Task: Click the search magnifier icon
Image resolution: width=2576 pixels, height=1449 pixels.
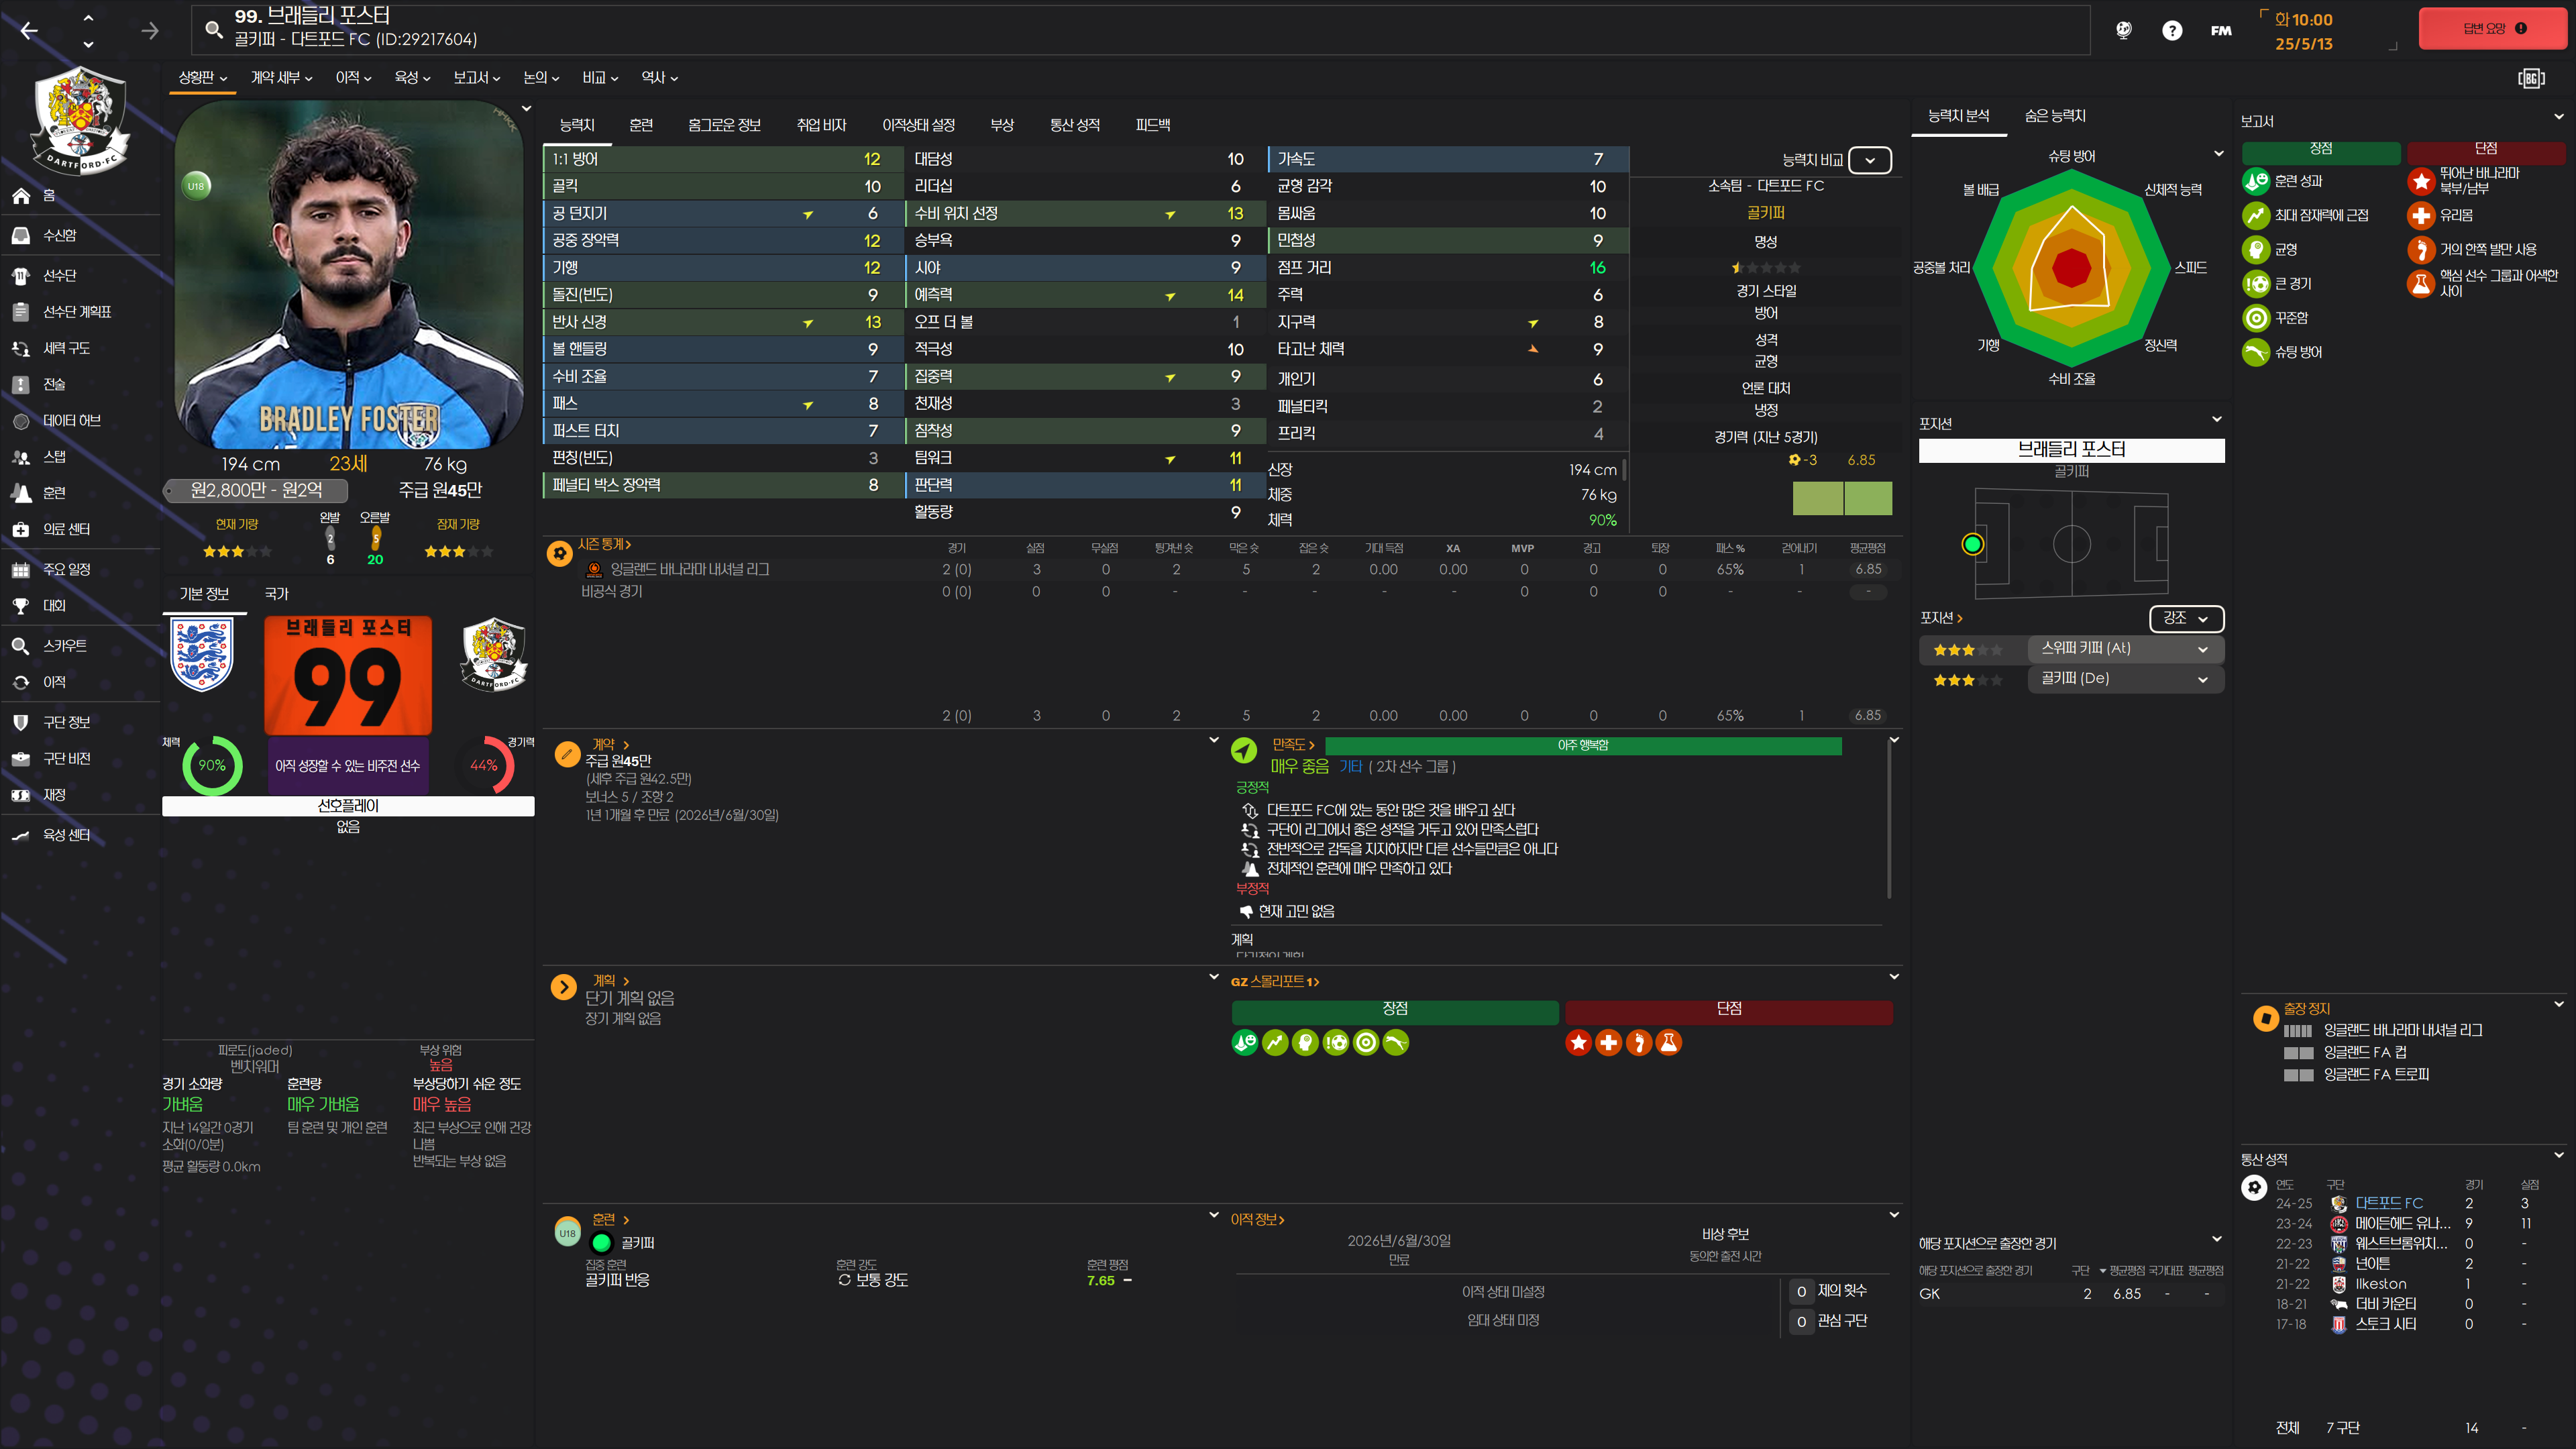Action: [x=214, y=30]
